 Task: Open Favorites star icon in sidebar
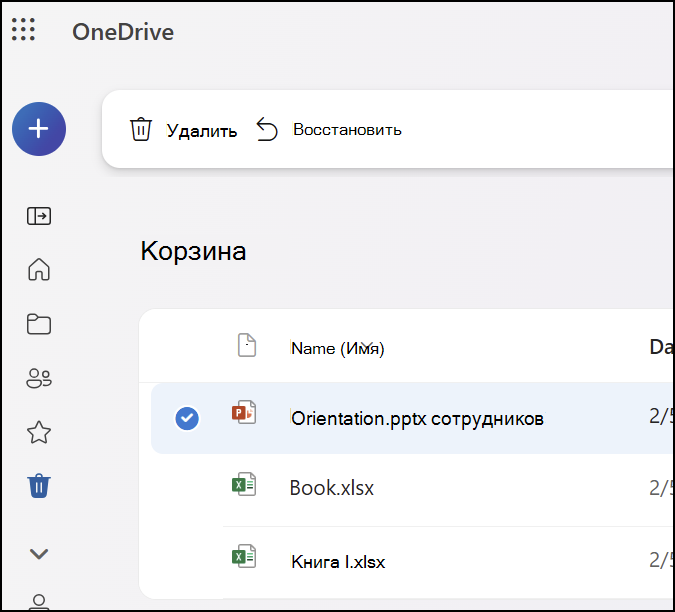tap(39, 432)
